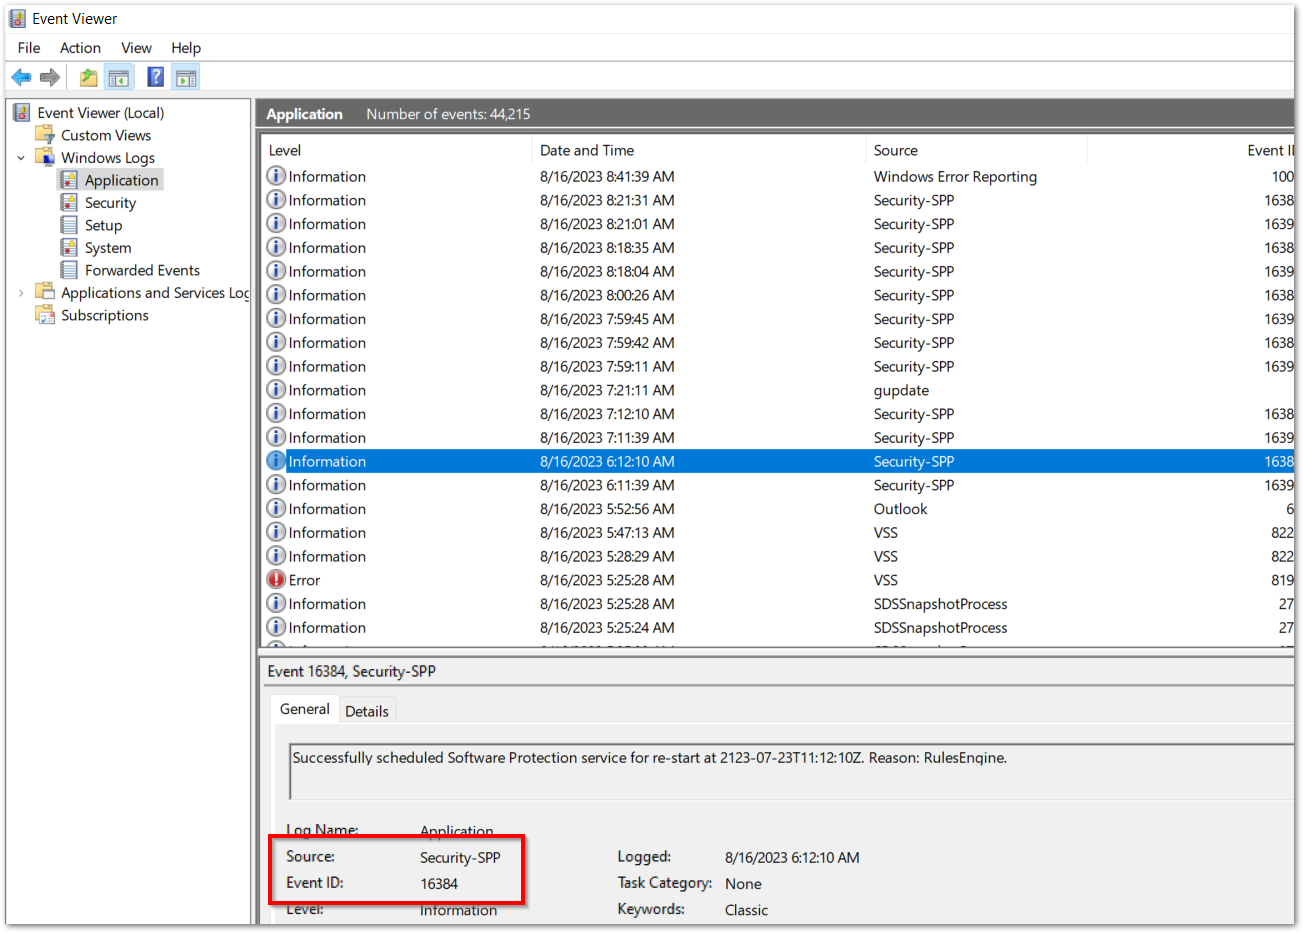Open the Action menu
The image size is (1303, 933).
point(80,48)
